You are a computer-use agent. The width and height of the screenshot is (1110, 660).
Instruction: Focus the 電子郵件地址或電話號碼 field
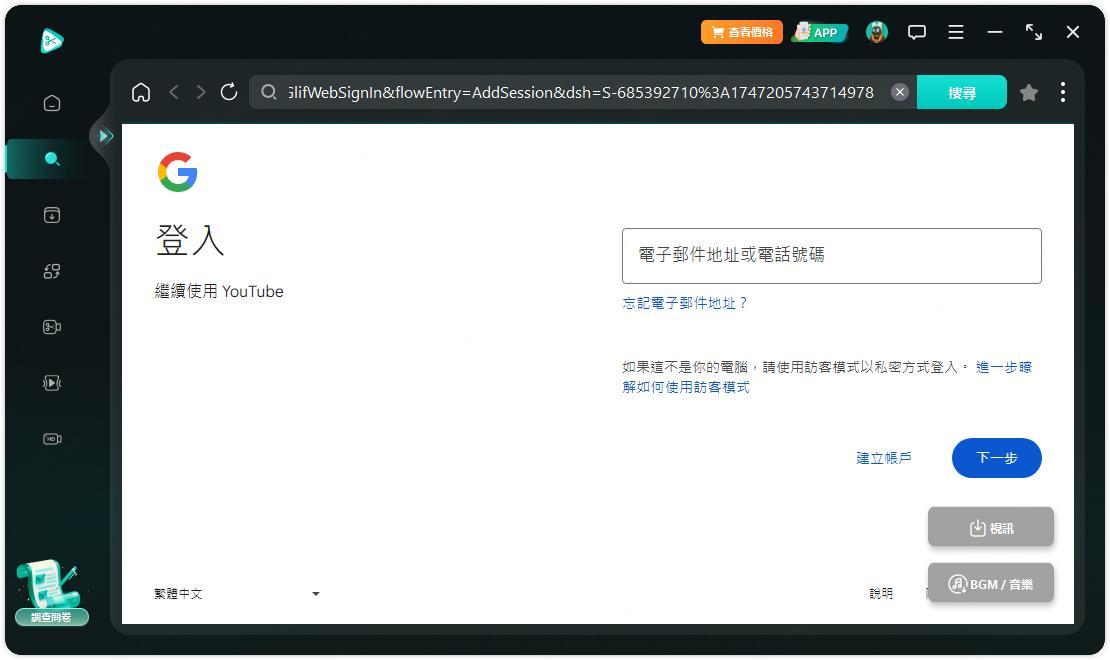(x=831, y=256)
